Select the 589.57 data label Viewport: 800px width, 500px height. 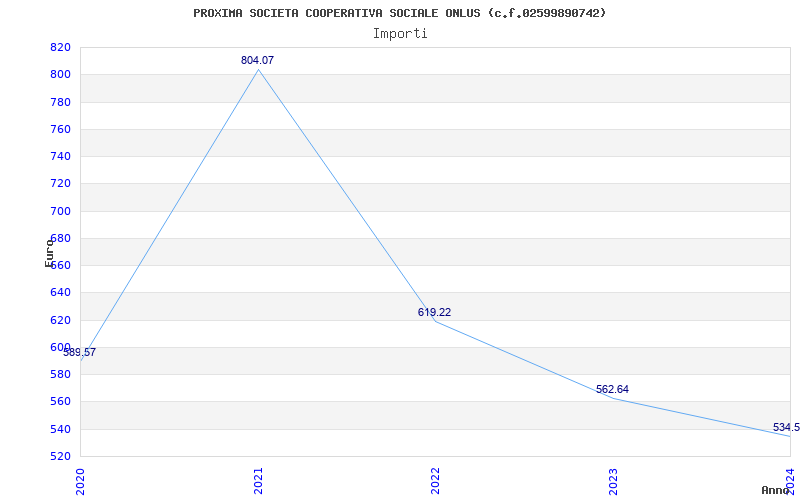coord(80,352)
